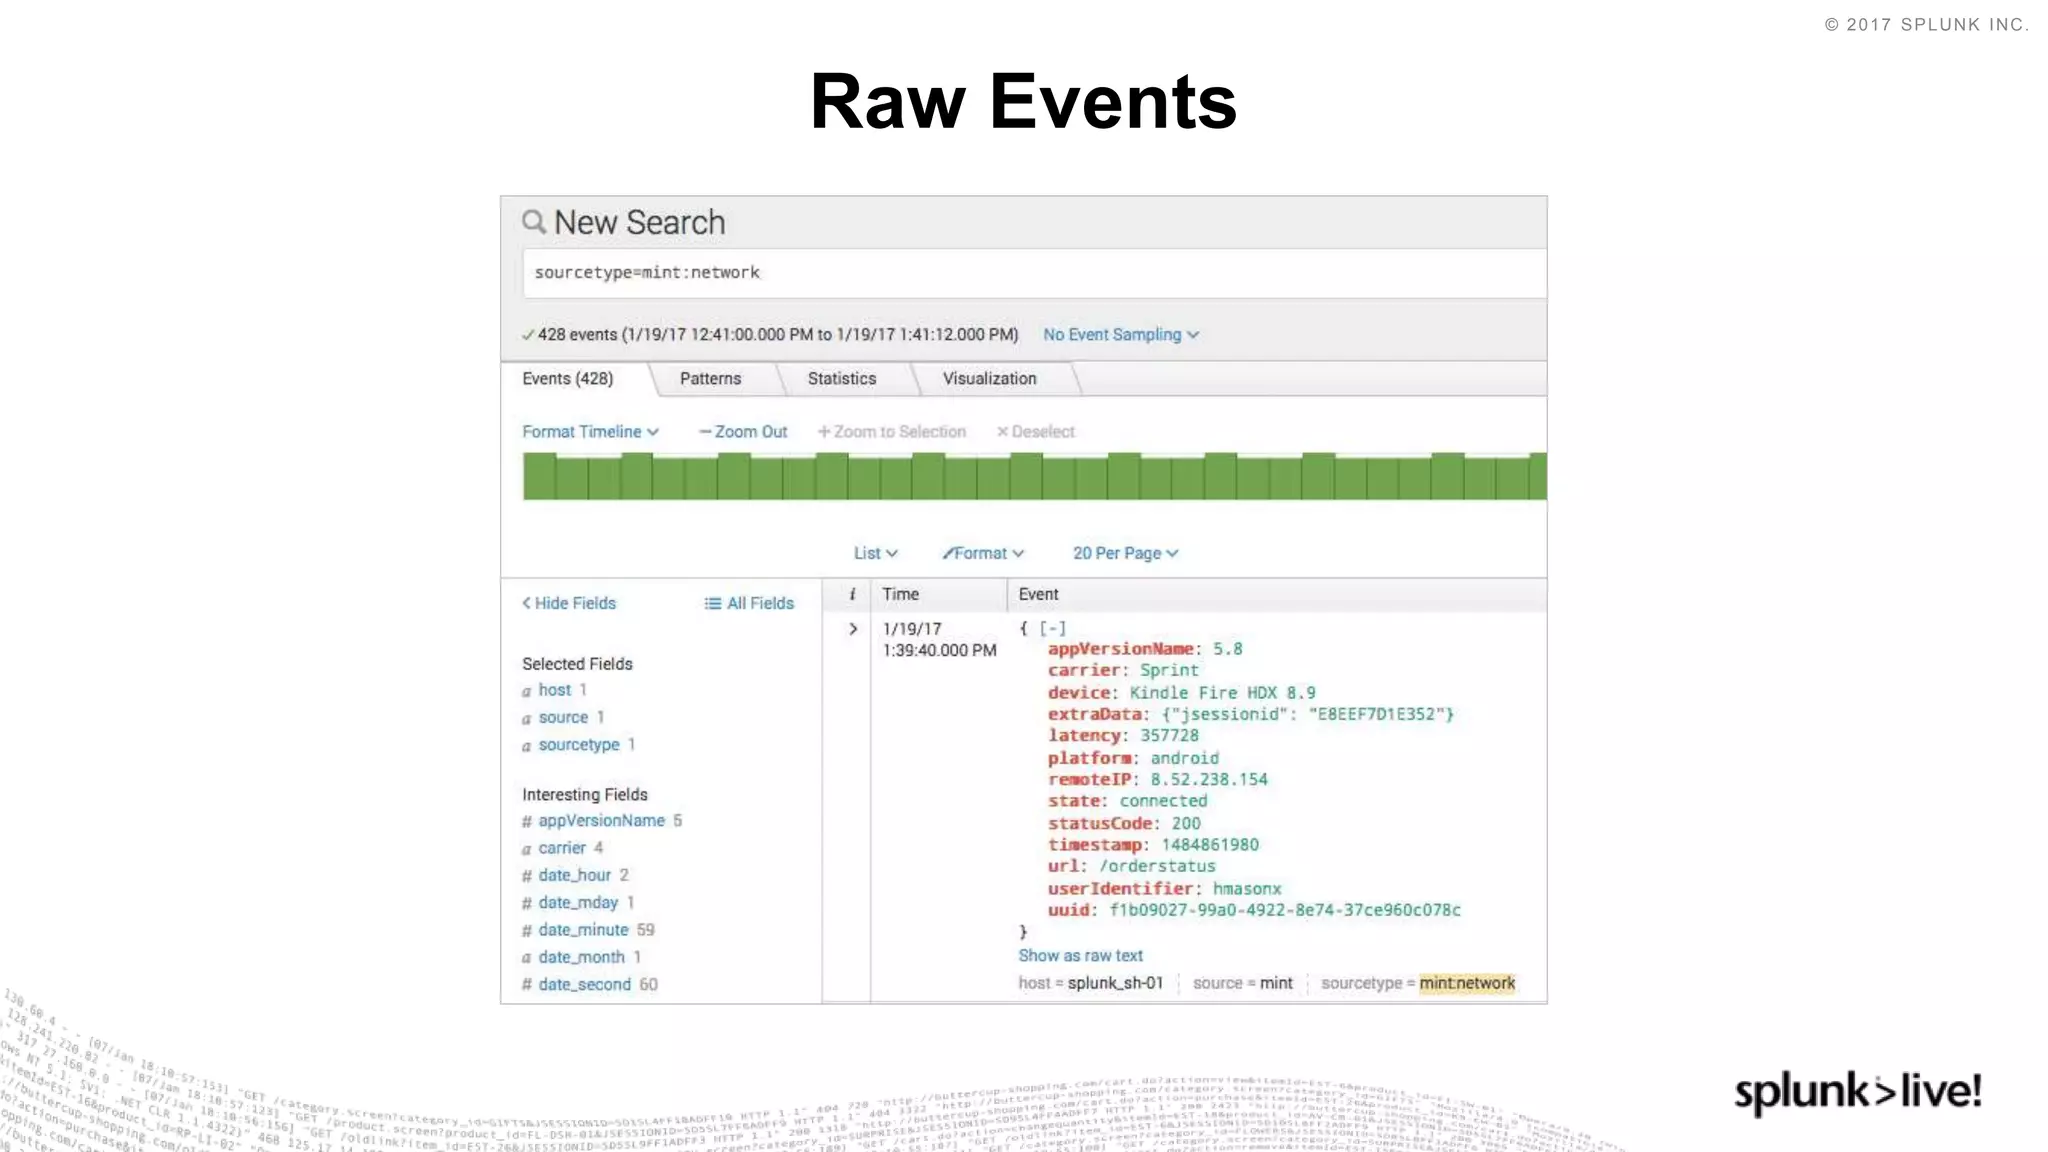The image size is (2048, 1152).
Task: Click url value /orderstatus
Action: [x=1157, y=866]
